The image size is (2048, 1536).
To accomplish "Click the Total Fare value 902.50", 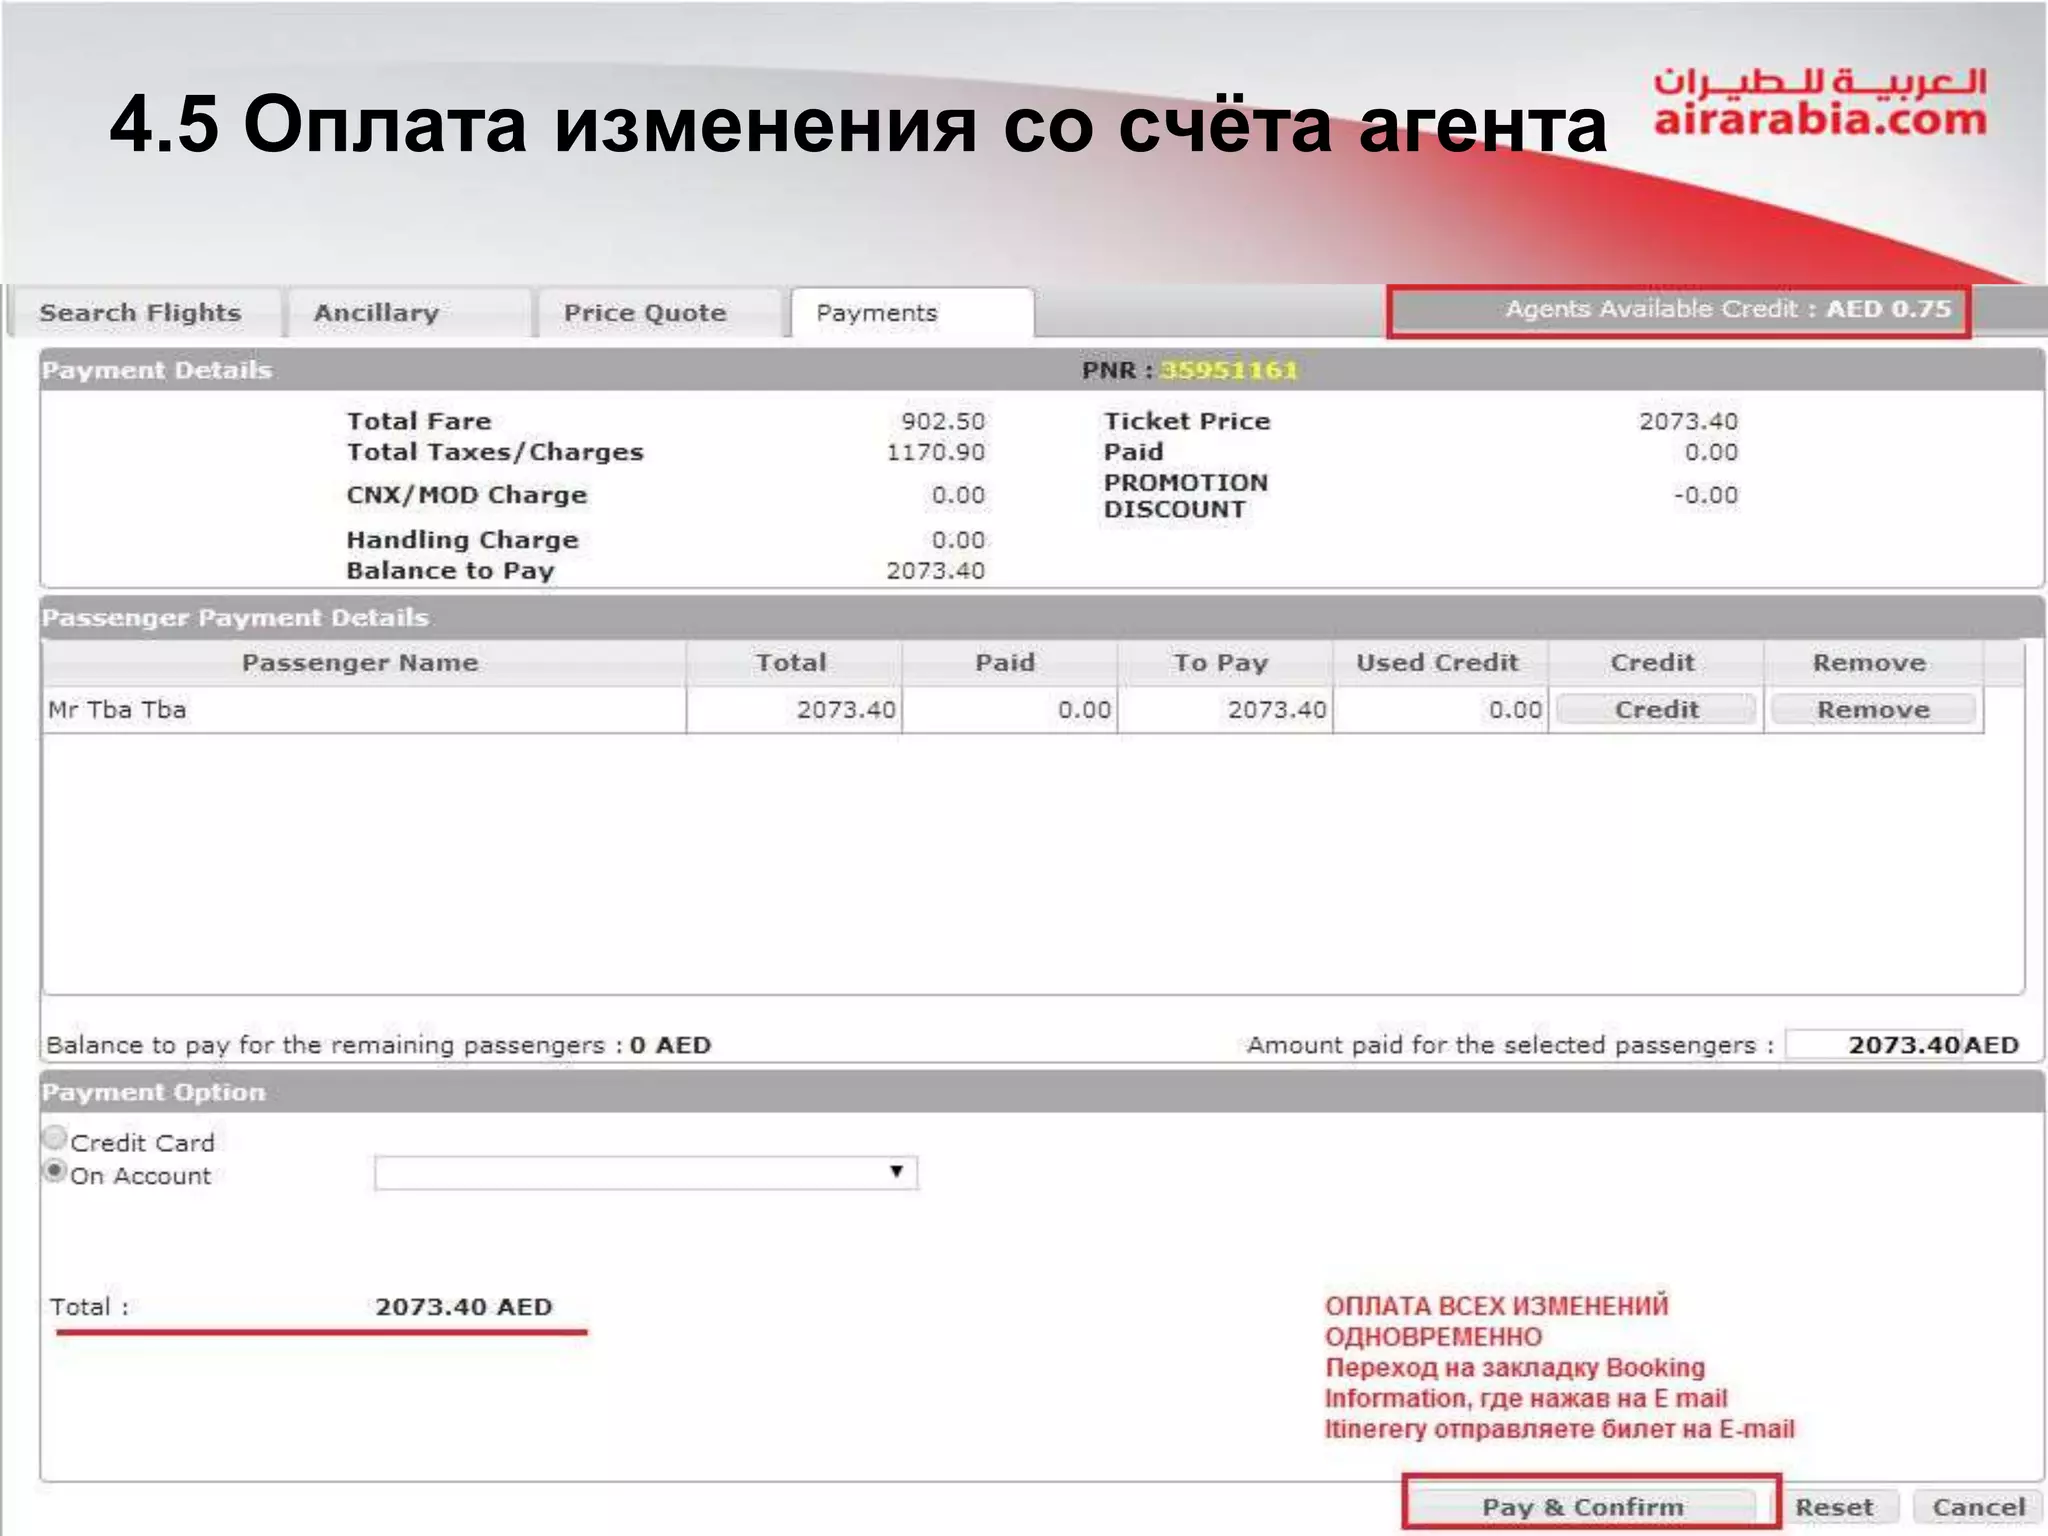I will pyautogui.click(x=943, y=421).
